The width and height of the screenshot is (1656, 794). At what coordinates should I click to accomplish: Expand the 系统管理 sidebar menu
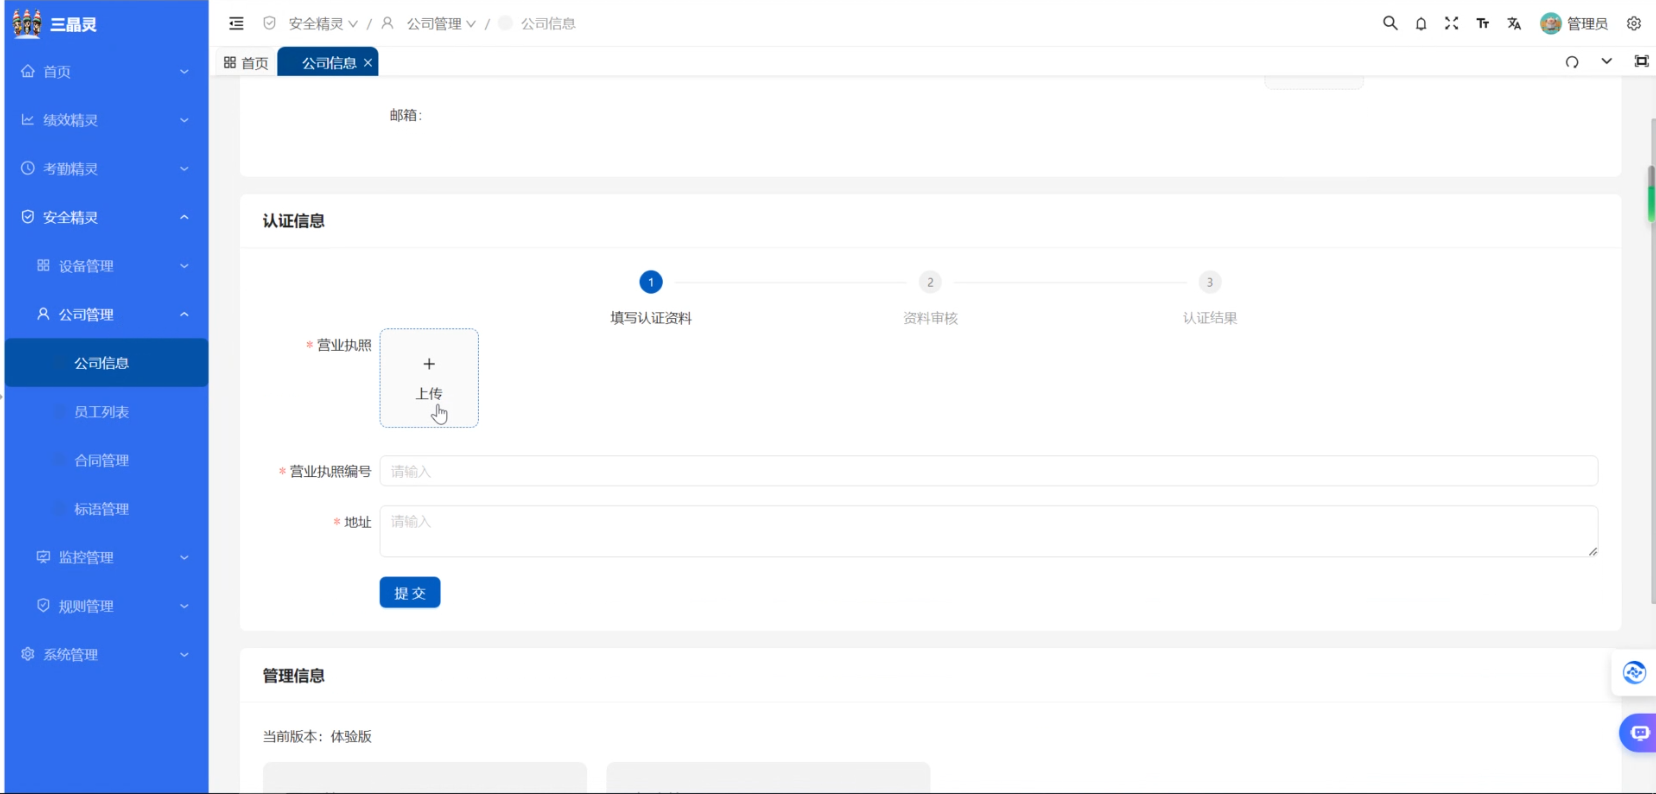click(106, 655)
